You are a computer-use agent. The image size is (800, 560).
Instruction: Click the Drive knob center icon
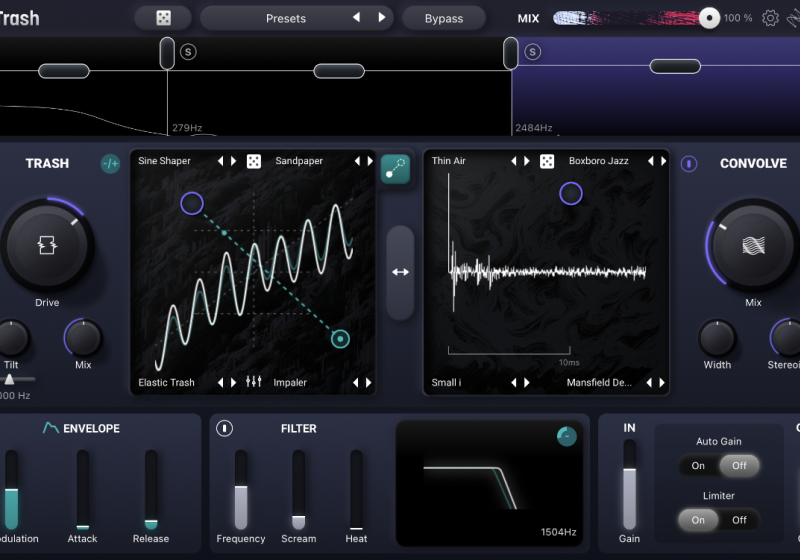point(47,245)
